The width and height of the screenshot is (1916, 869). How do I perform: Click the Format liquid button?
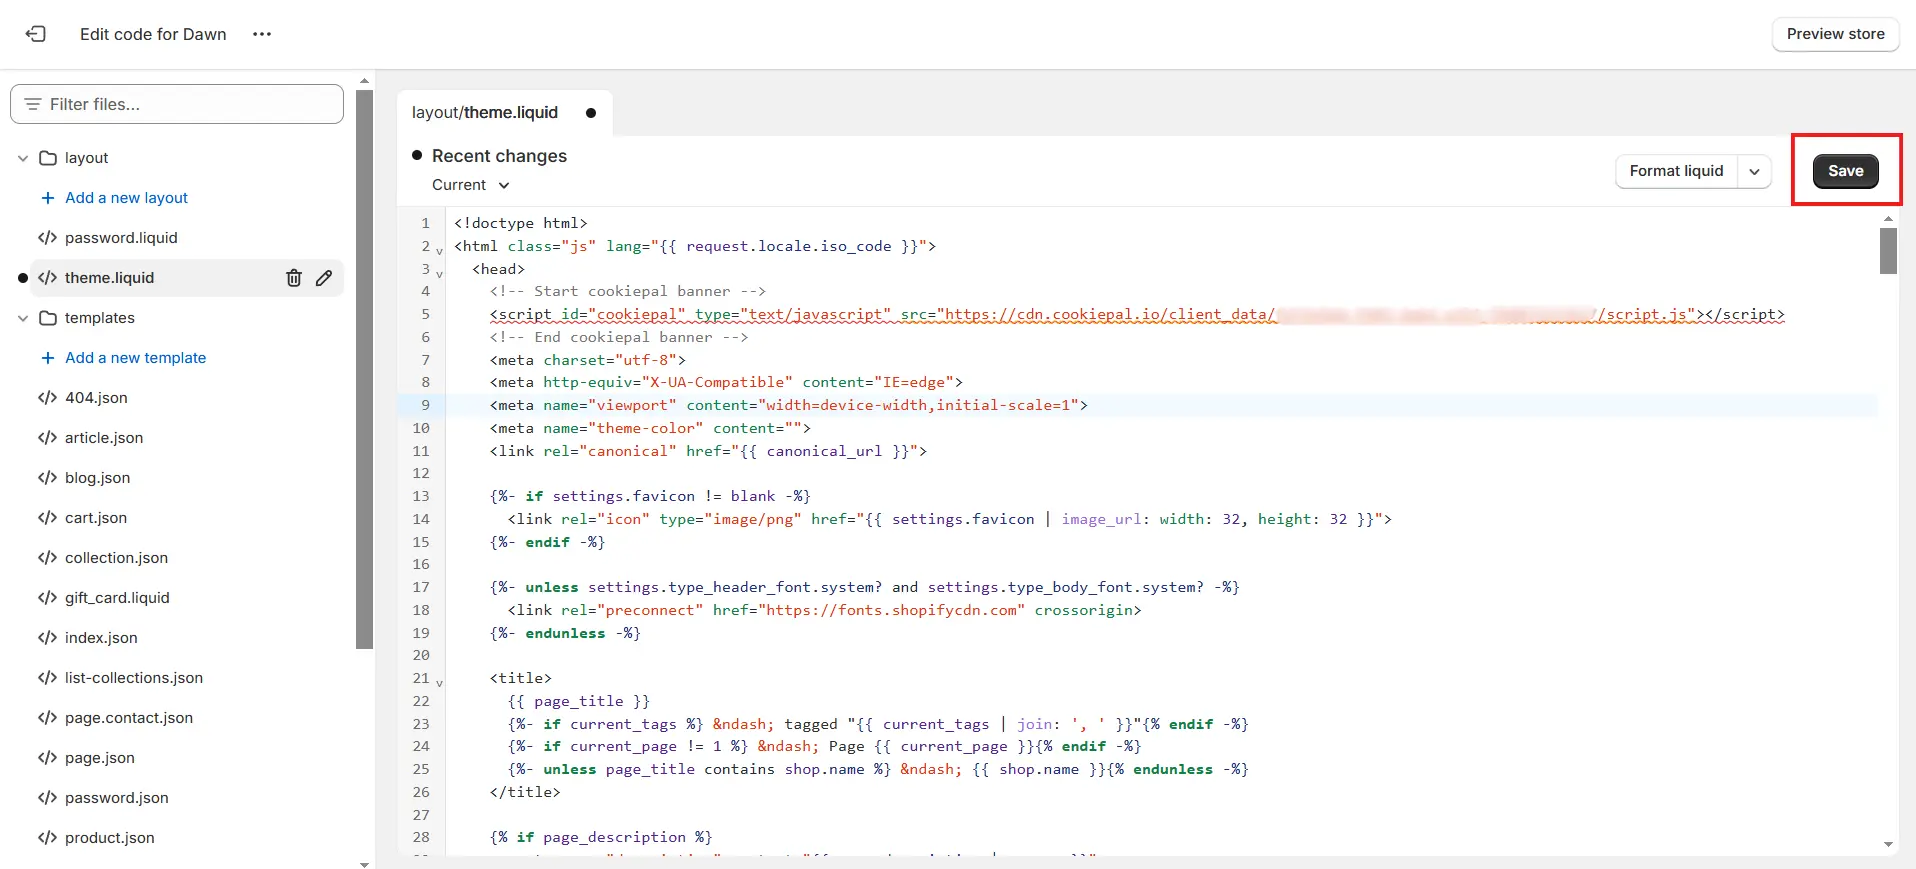pos(1676,171)
